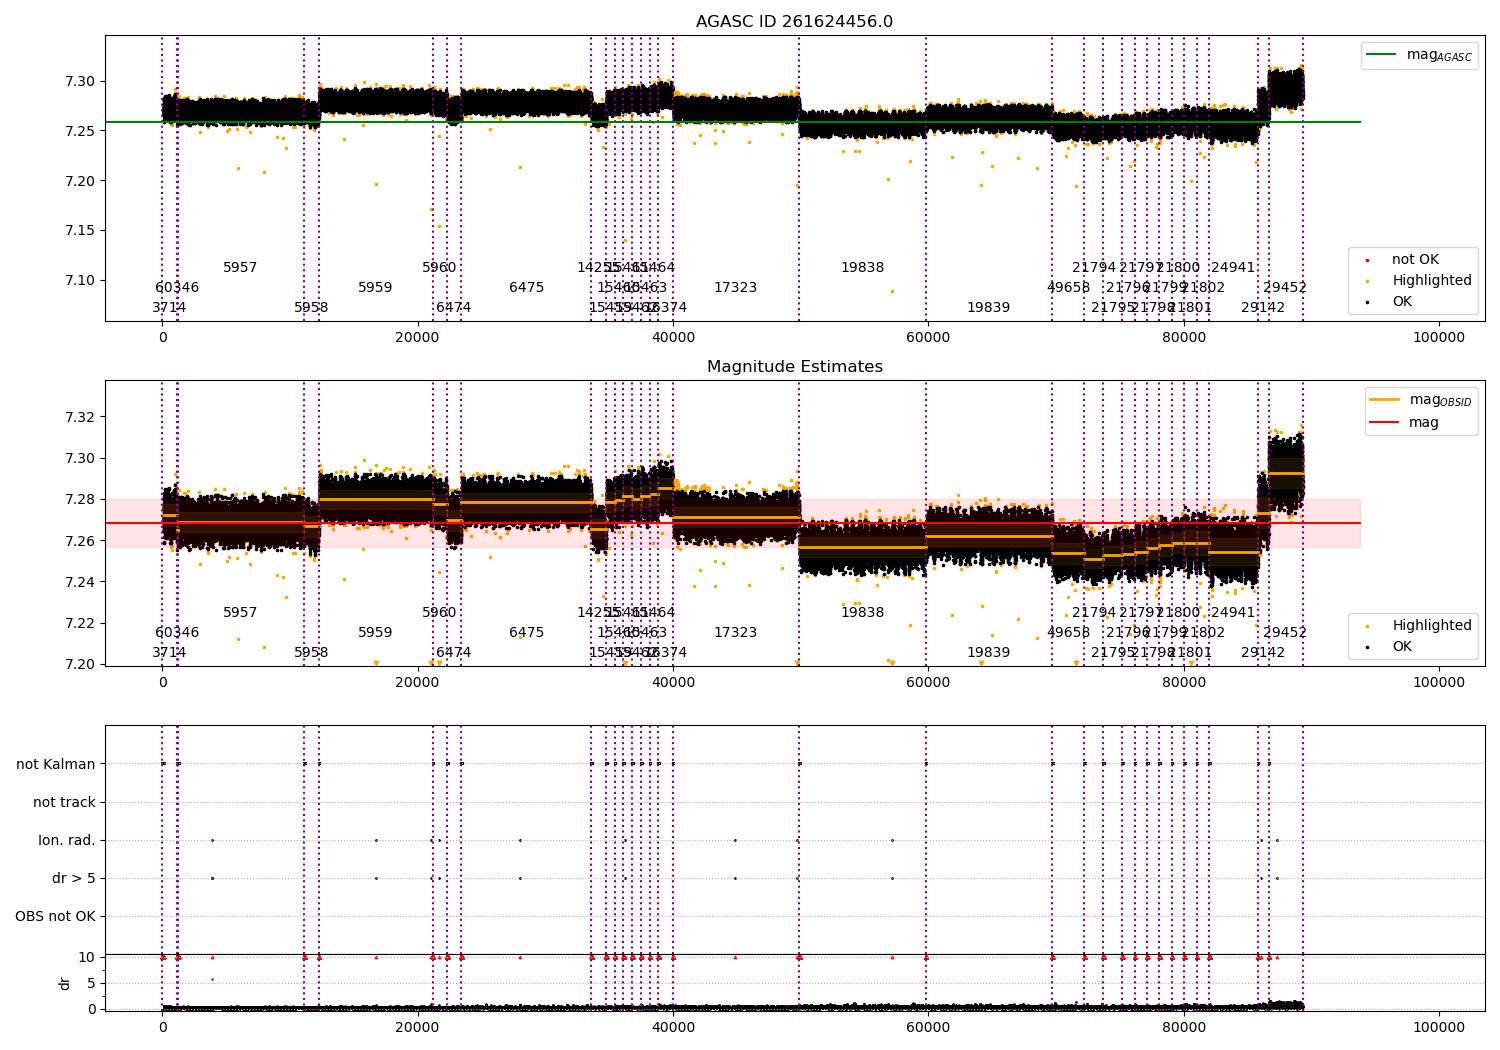Click the 7.10 y-axis tick label
This screenshot has width=1500, height=1050.
tap(80, 280)
